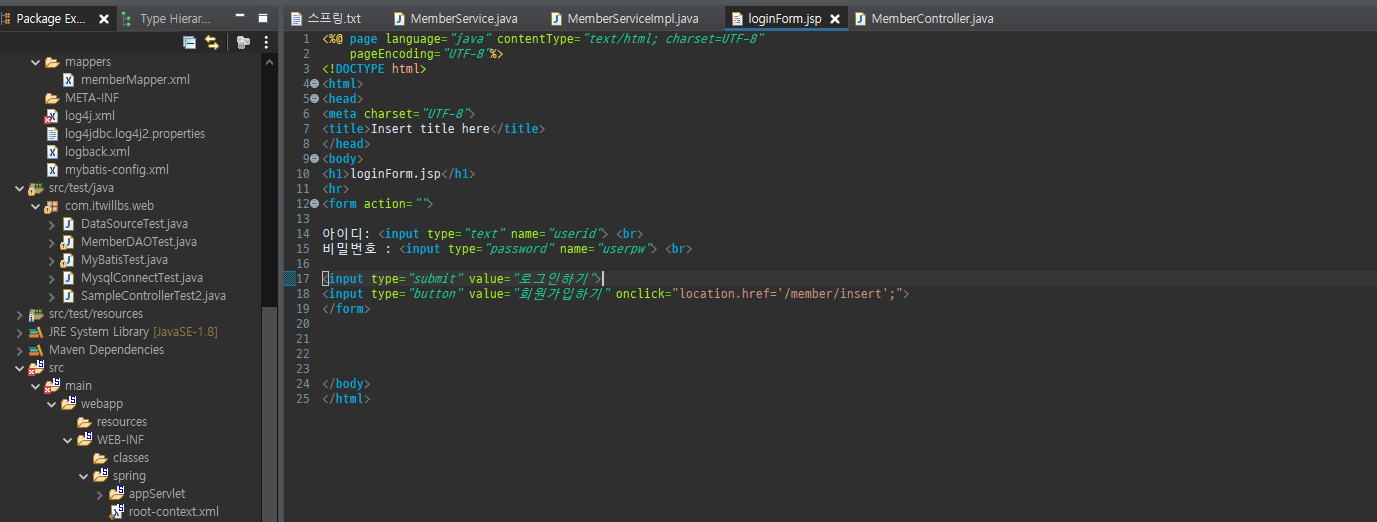Fold the form element at line 12
The height and width of the screenshot is (522, 1377).
coord(314,204)
